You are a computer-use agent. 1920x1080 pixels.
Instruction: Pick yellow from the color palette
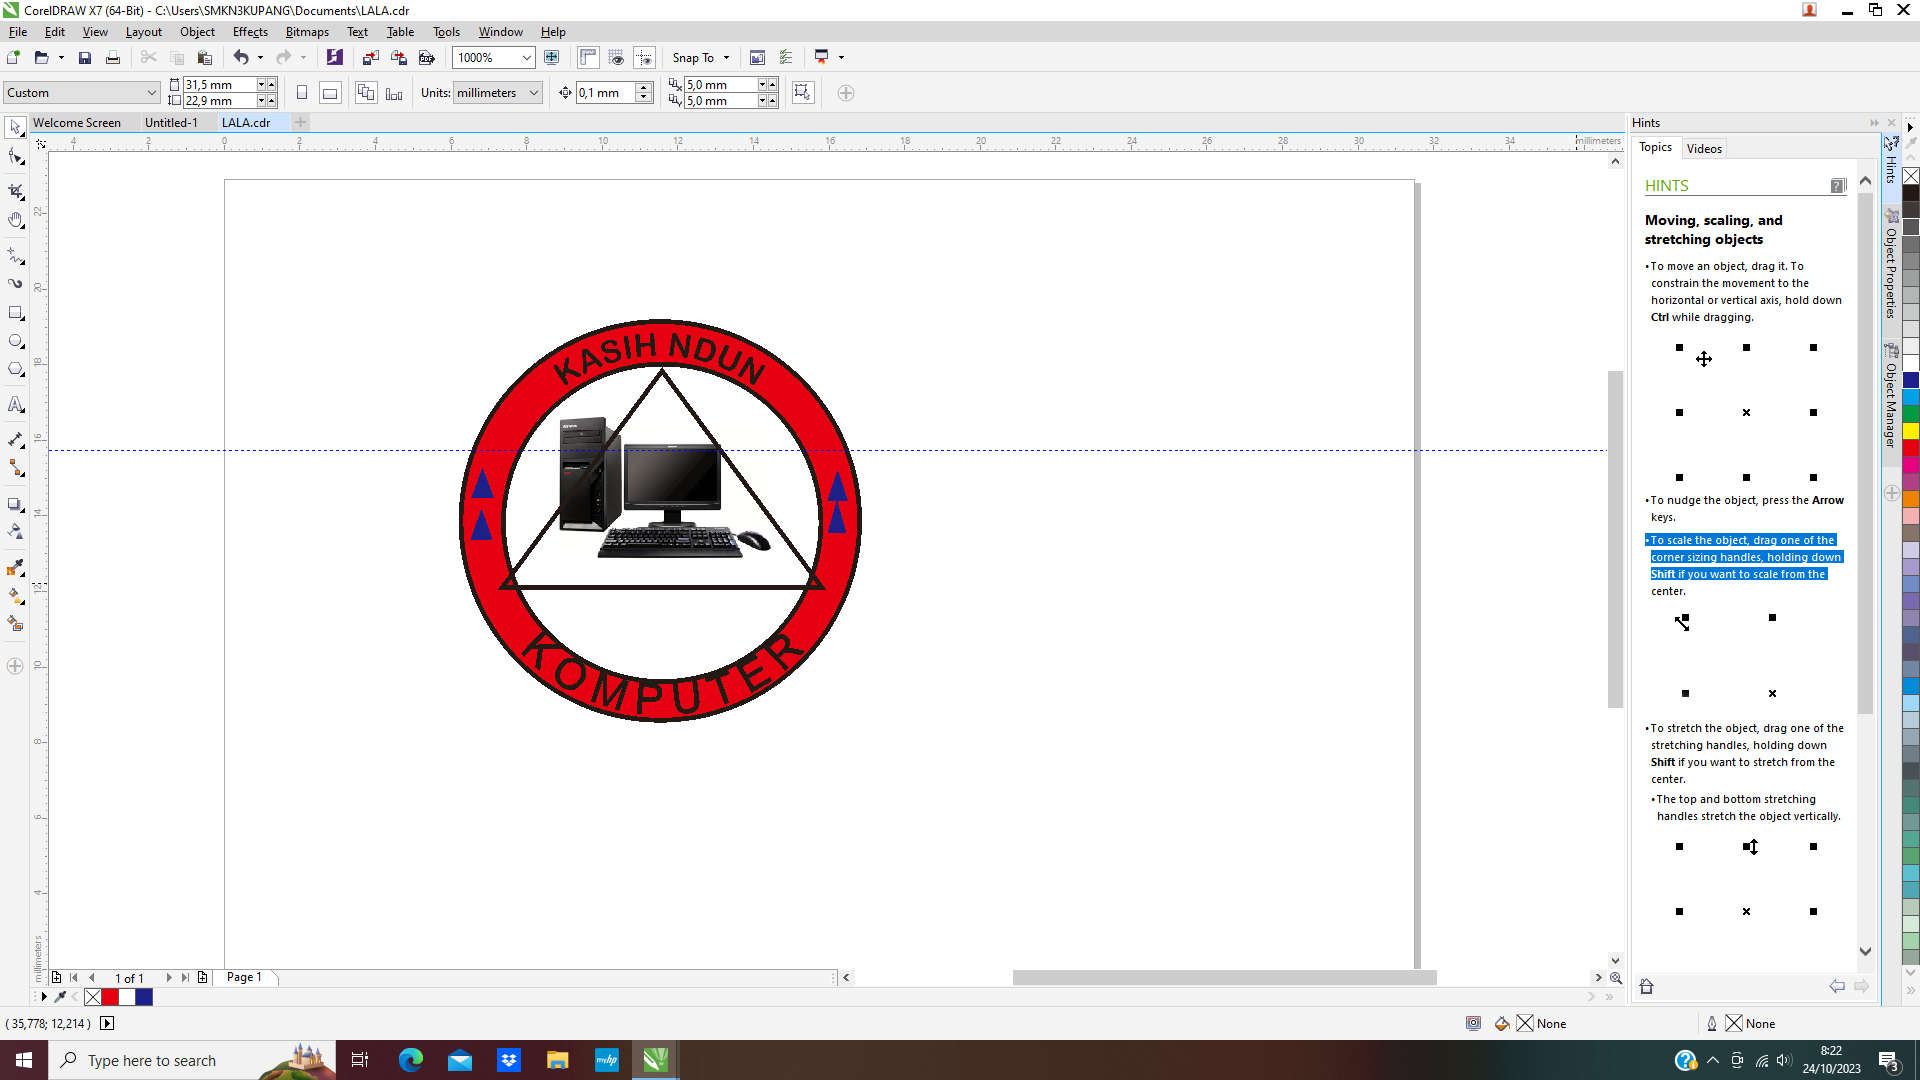point(1911,431)
